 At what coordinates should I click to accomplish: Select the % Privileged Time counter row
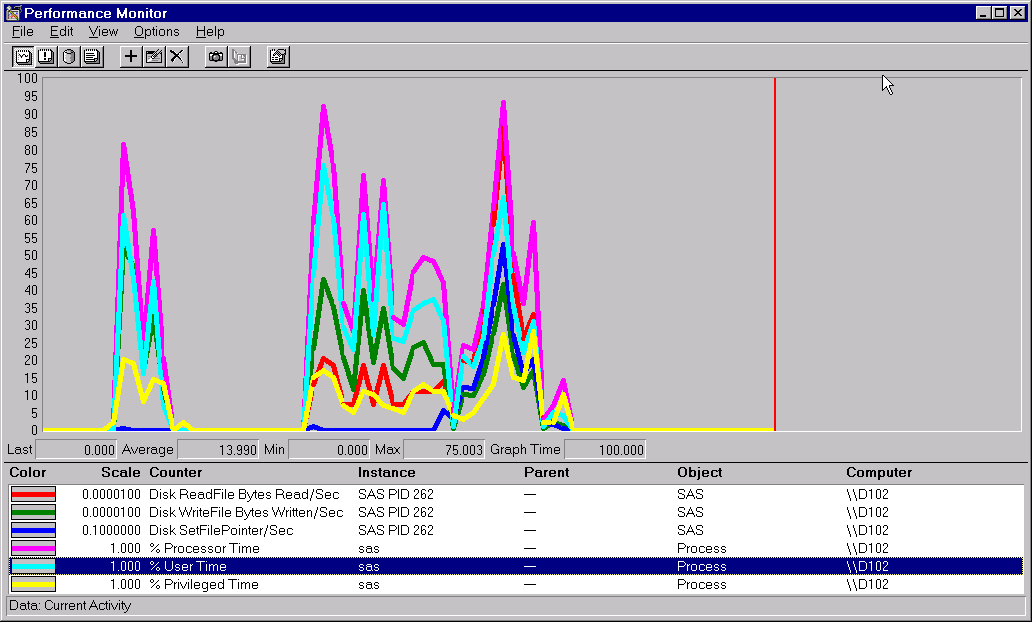coord(204,584)
